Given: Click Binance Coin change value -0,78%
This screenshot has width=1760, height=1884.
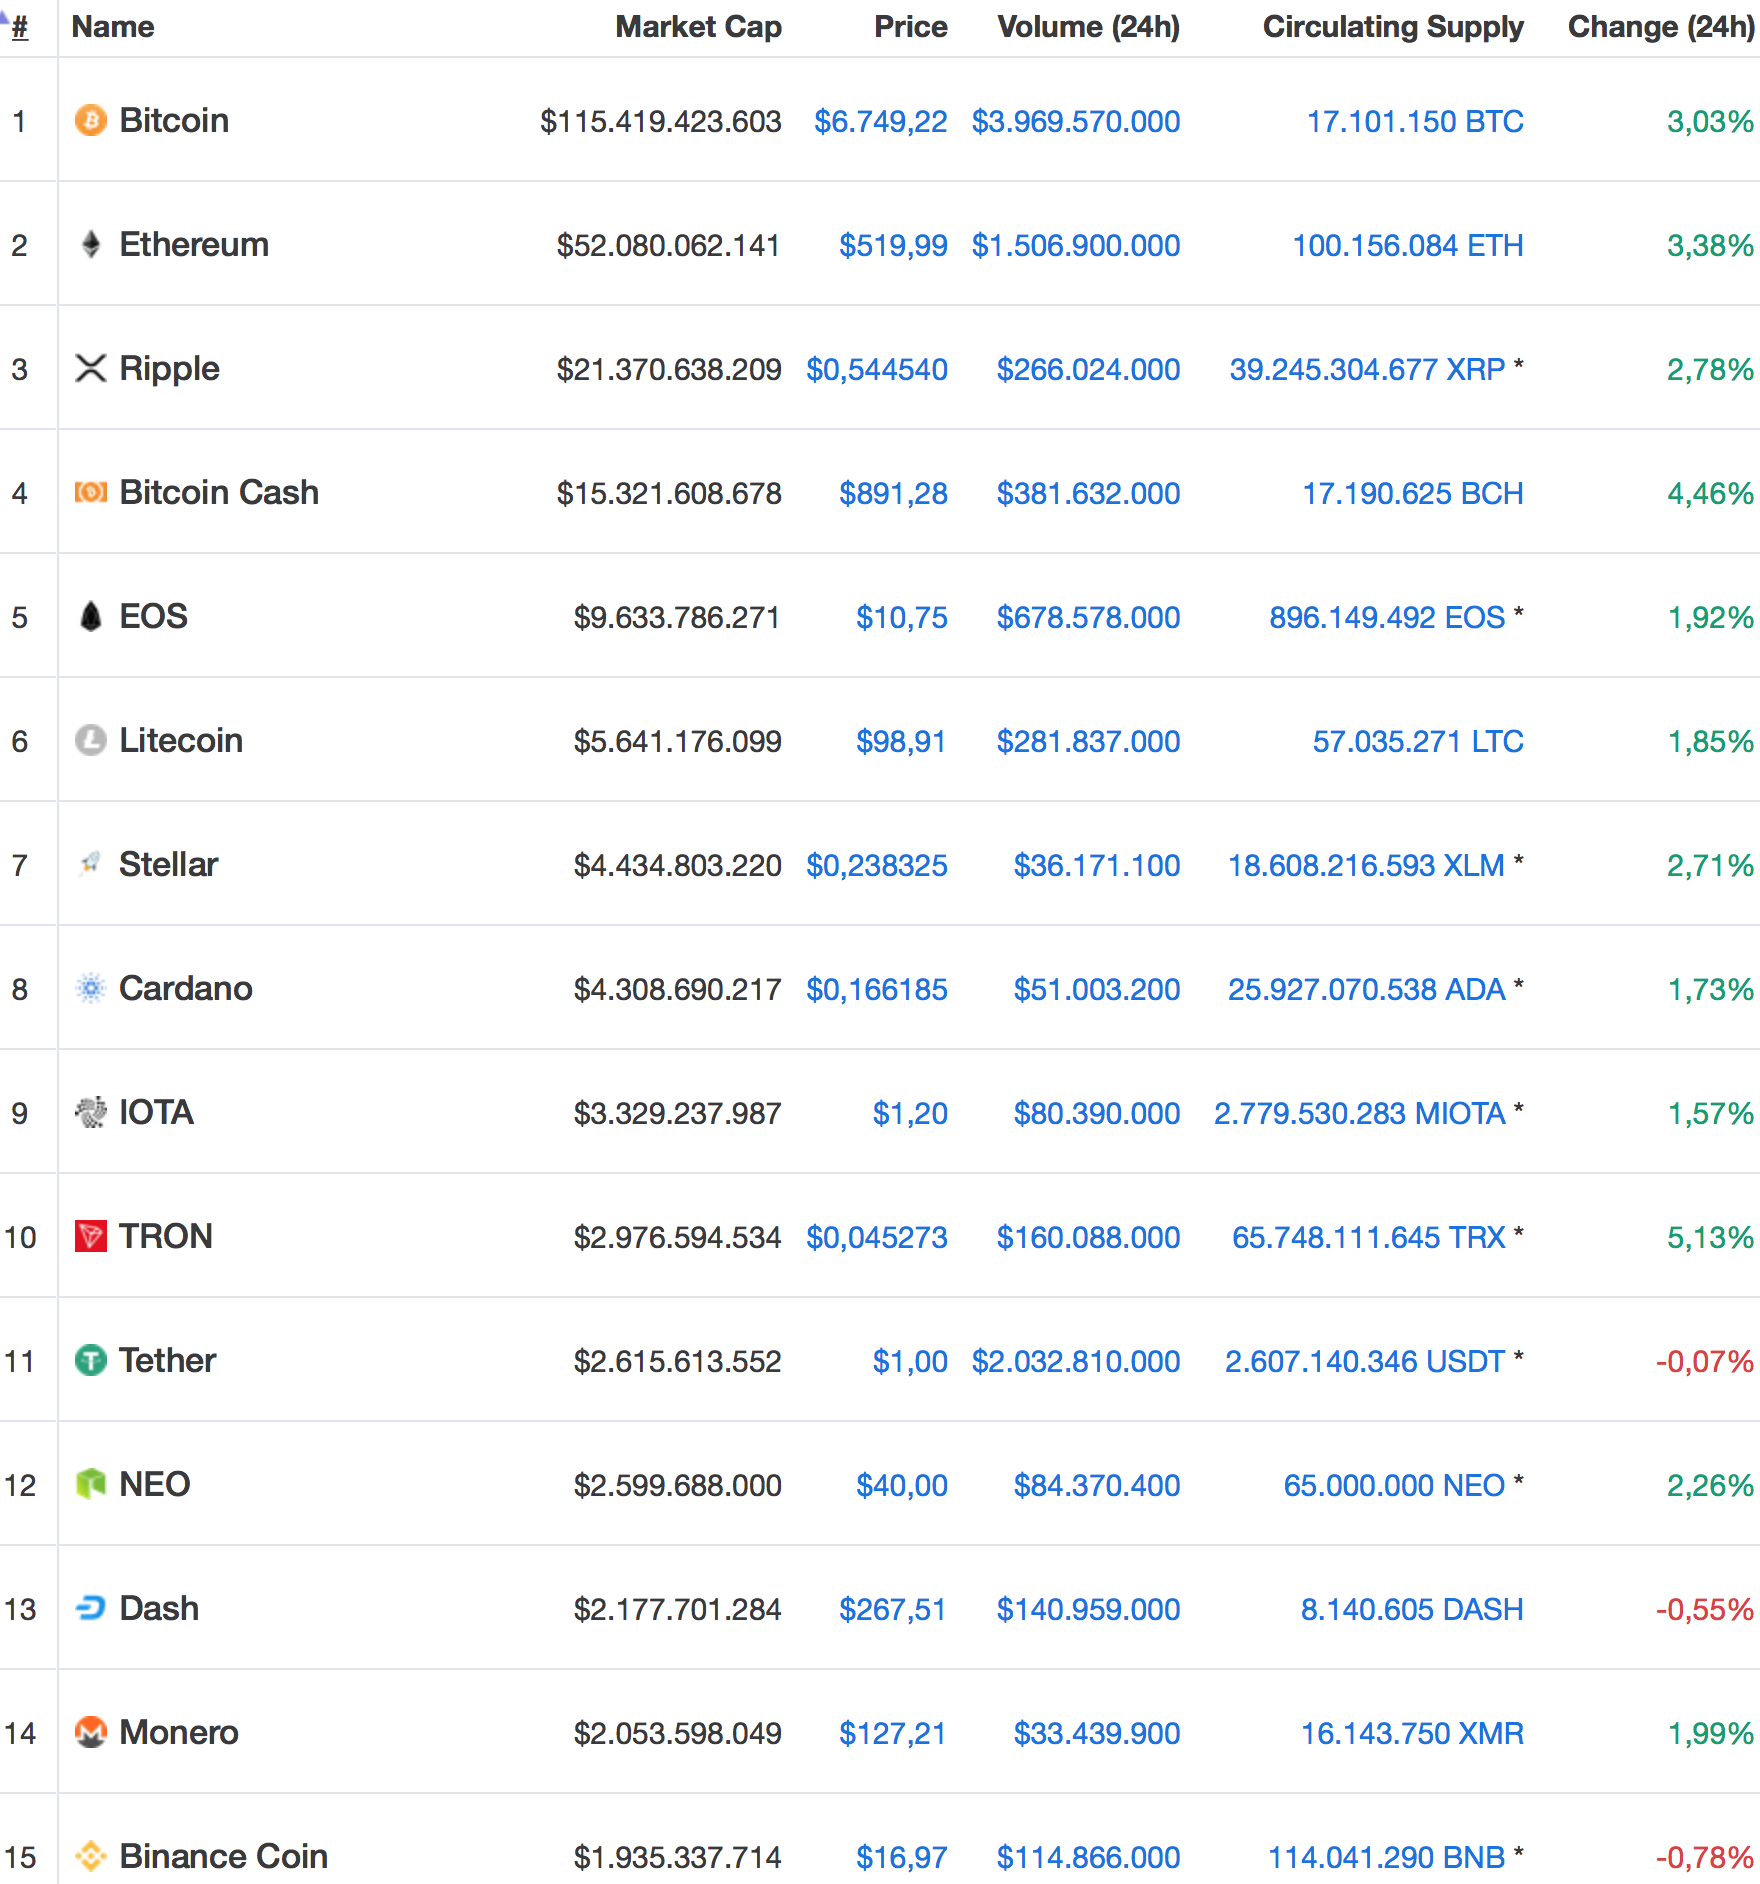Looking at the screenshot, I should tap(1705, 1858).
